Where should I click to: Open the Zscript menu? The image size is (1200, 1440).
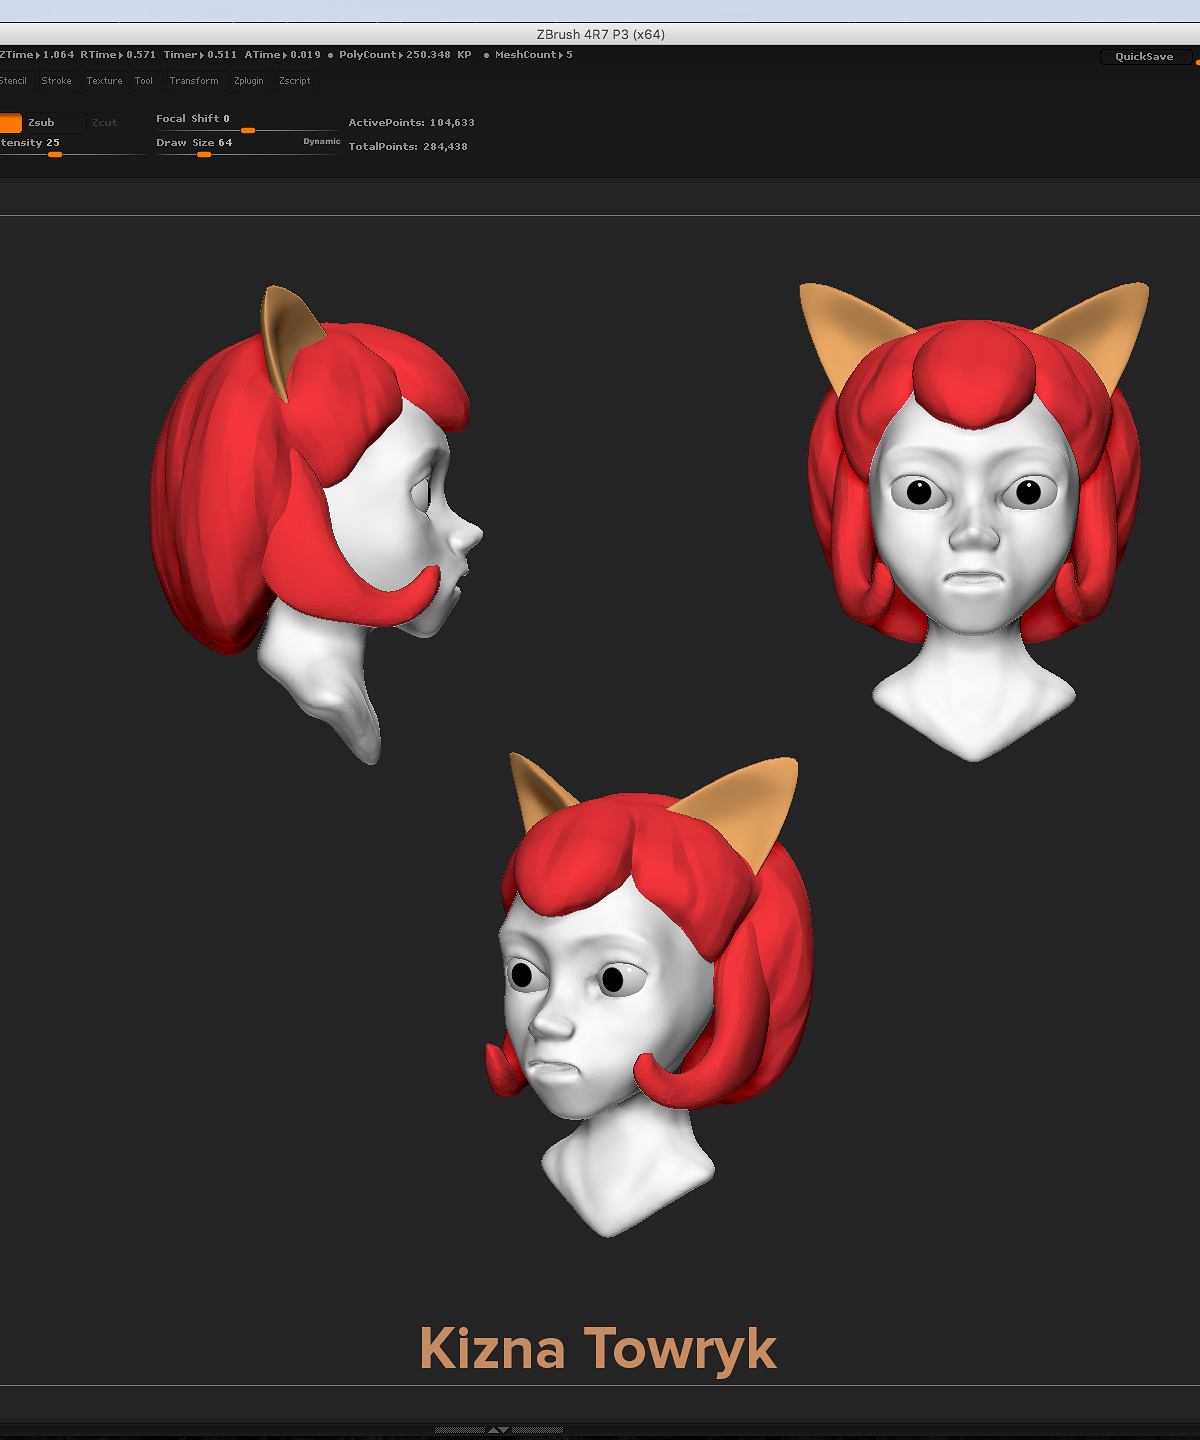pos(295,81)
